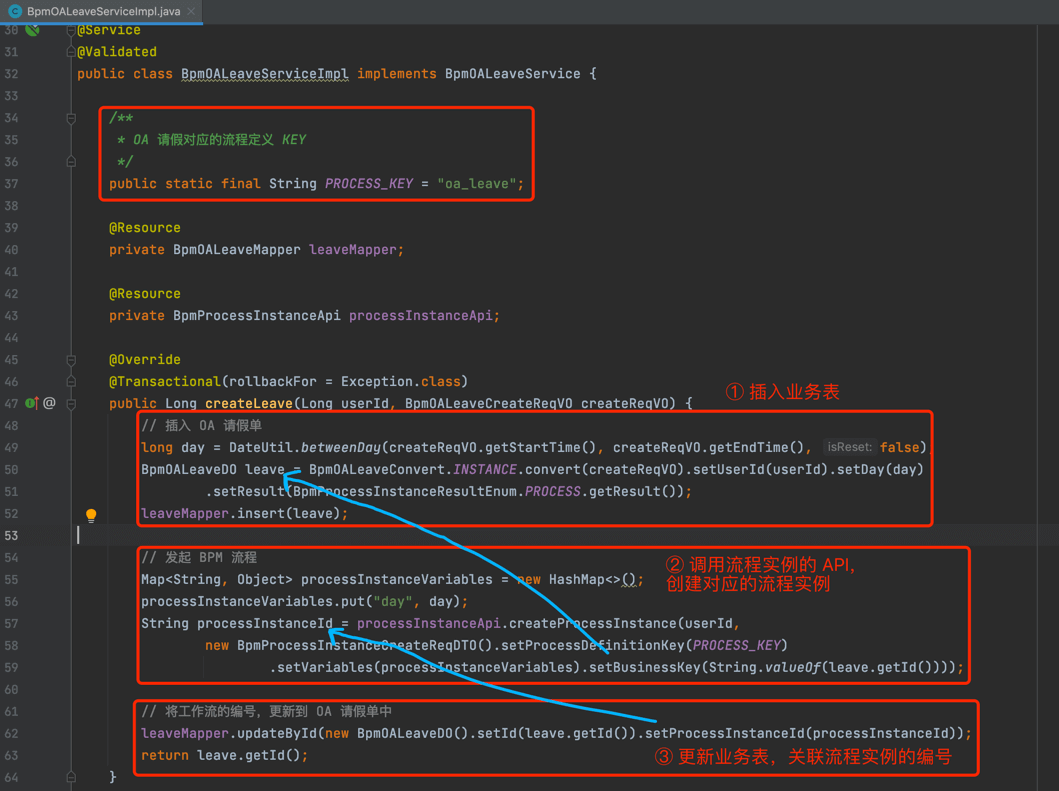Click the yellow lightbulb quick-fix icon
This screenshot has height=791, width=1059.
point(91,515)
